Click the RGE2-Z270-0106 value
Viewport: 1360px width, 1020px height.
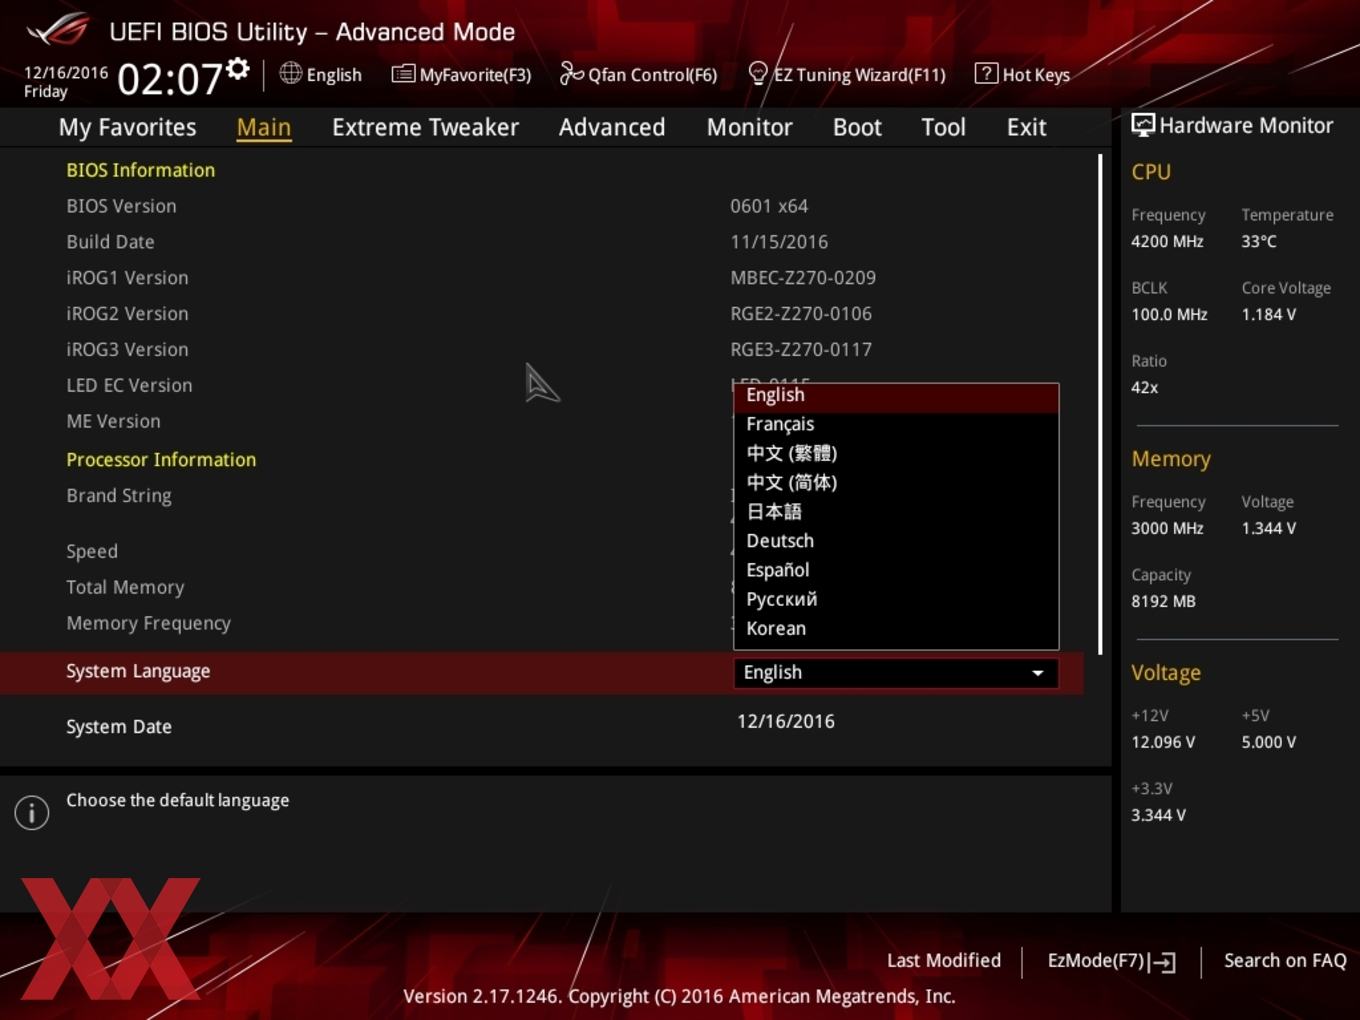[801, 314]
